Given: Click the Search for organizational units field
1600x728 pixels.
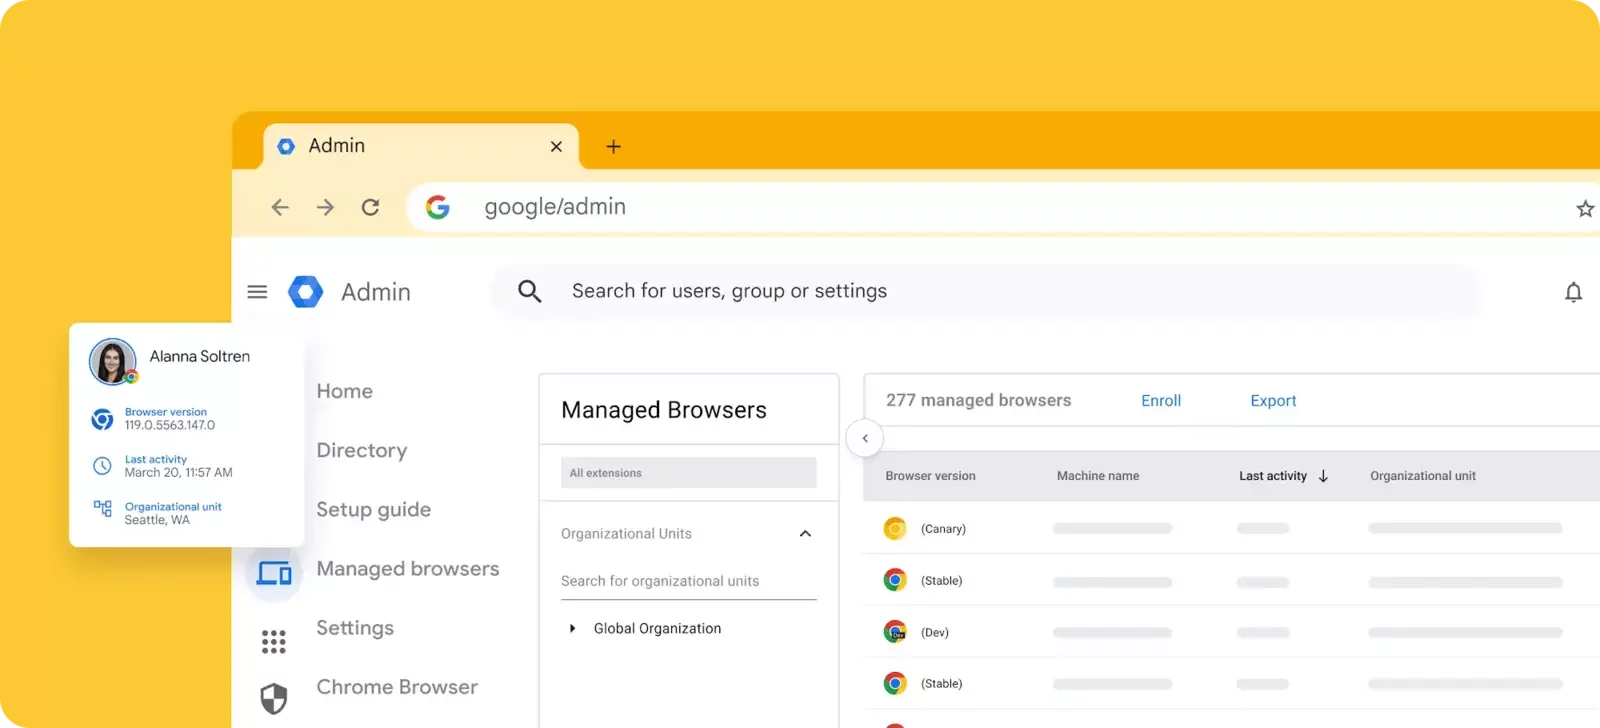Looking at the screenshot, I should pos(688,581).
